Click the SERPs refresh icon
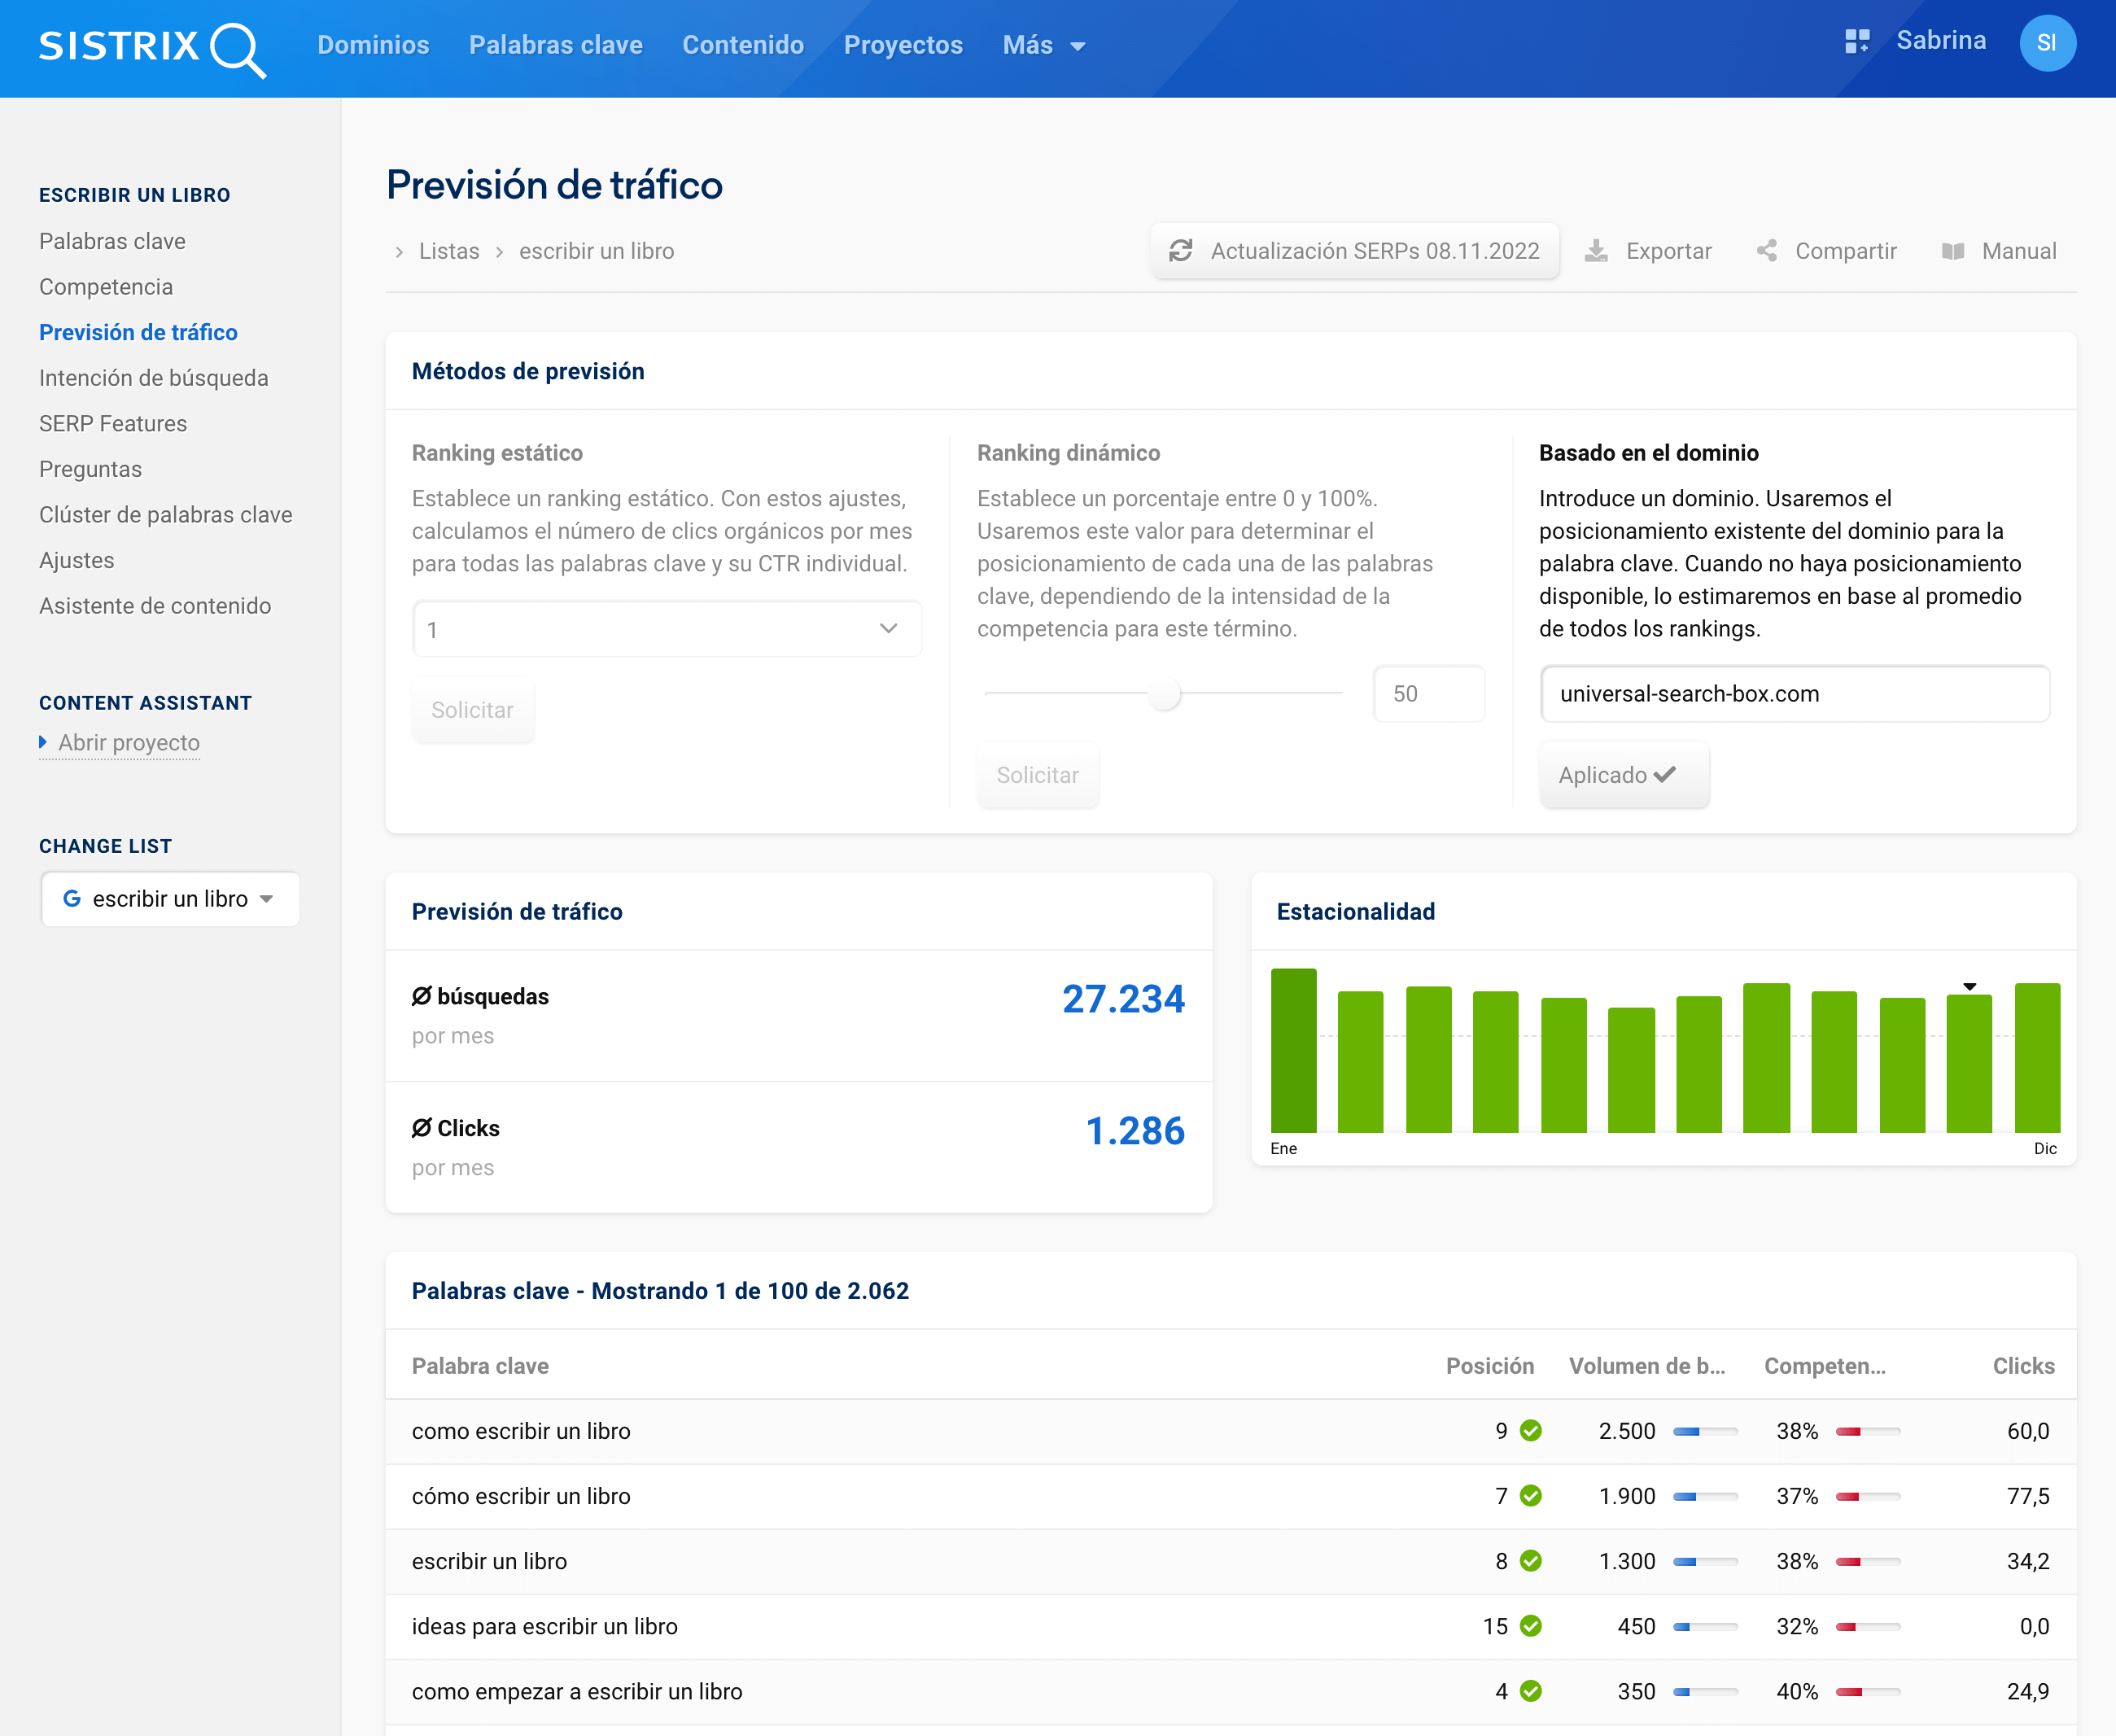2116x1736 pixels. (x=1181, y=251)
